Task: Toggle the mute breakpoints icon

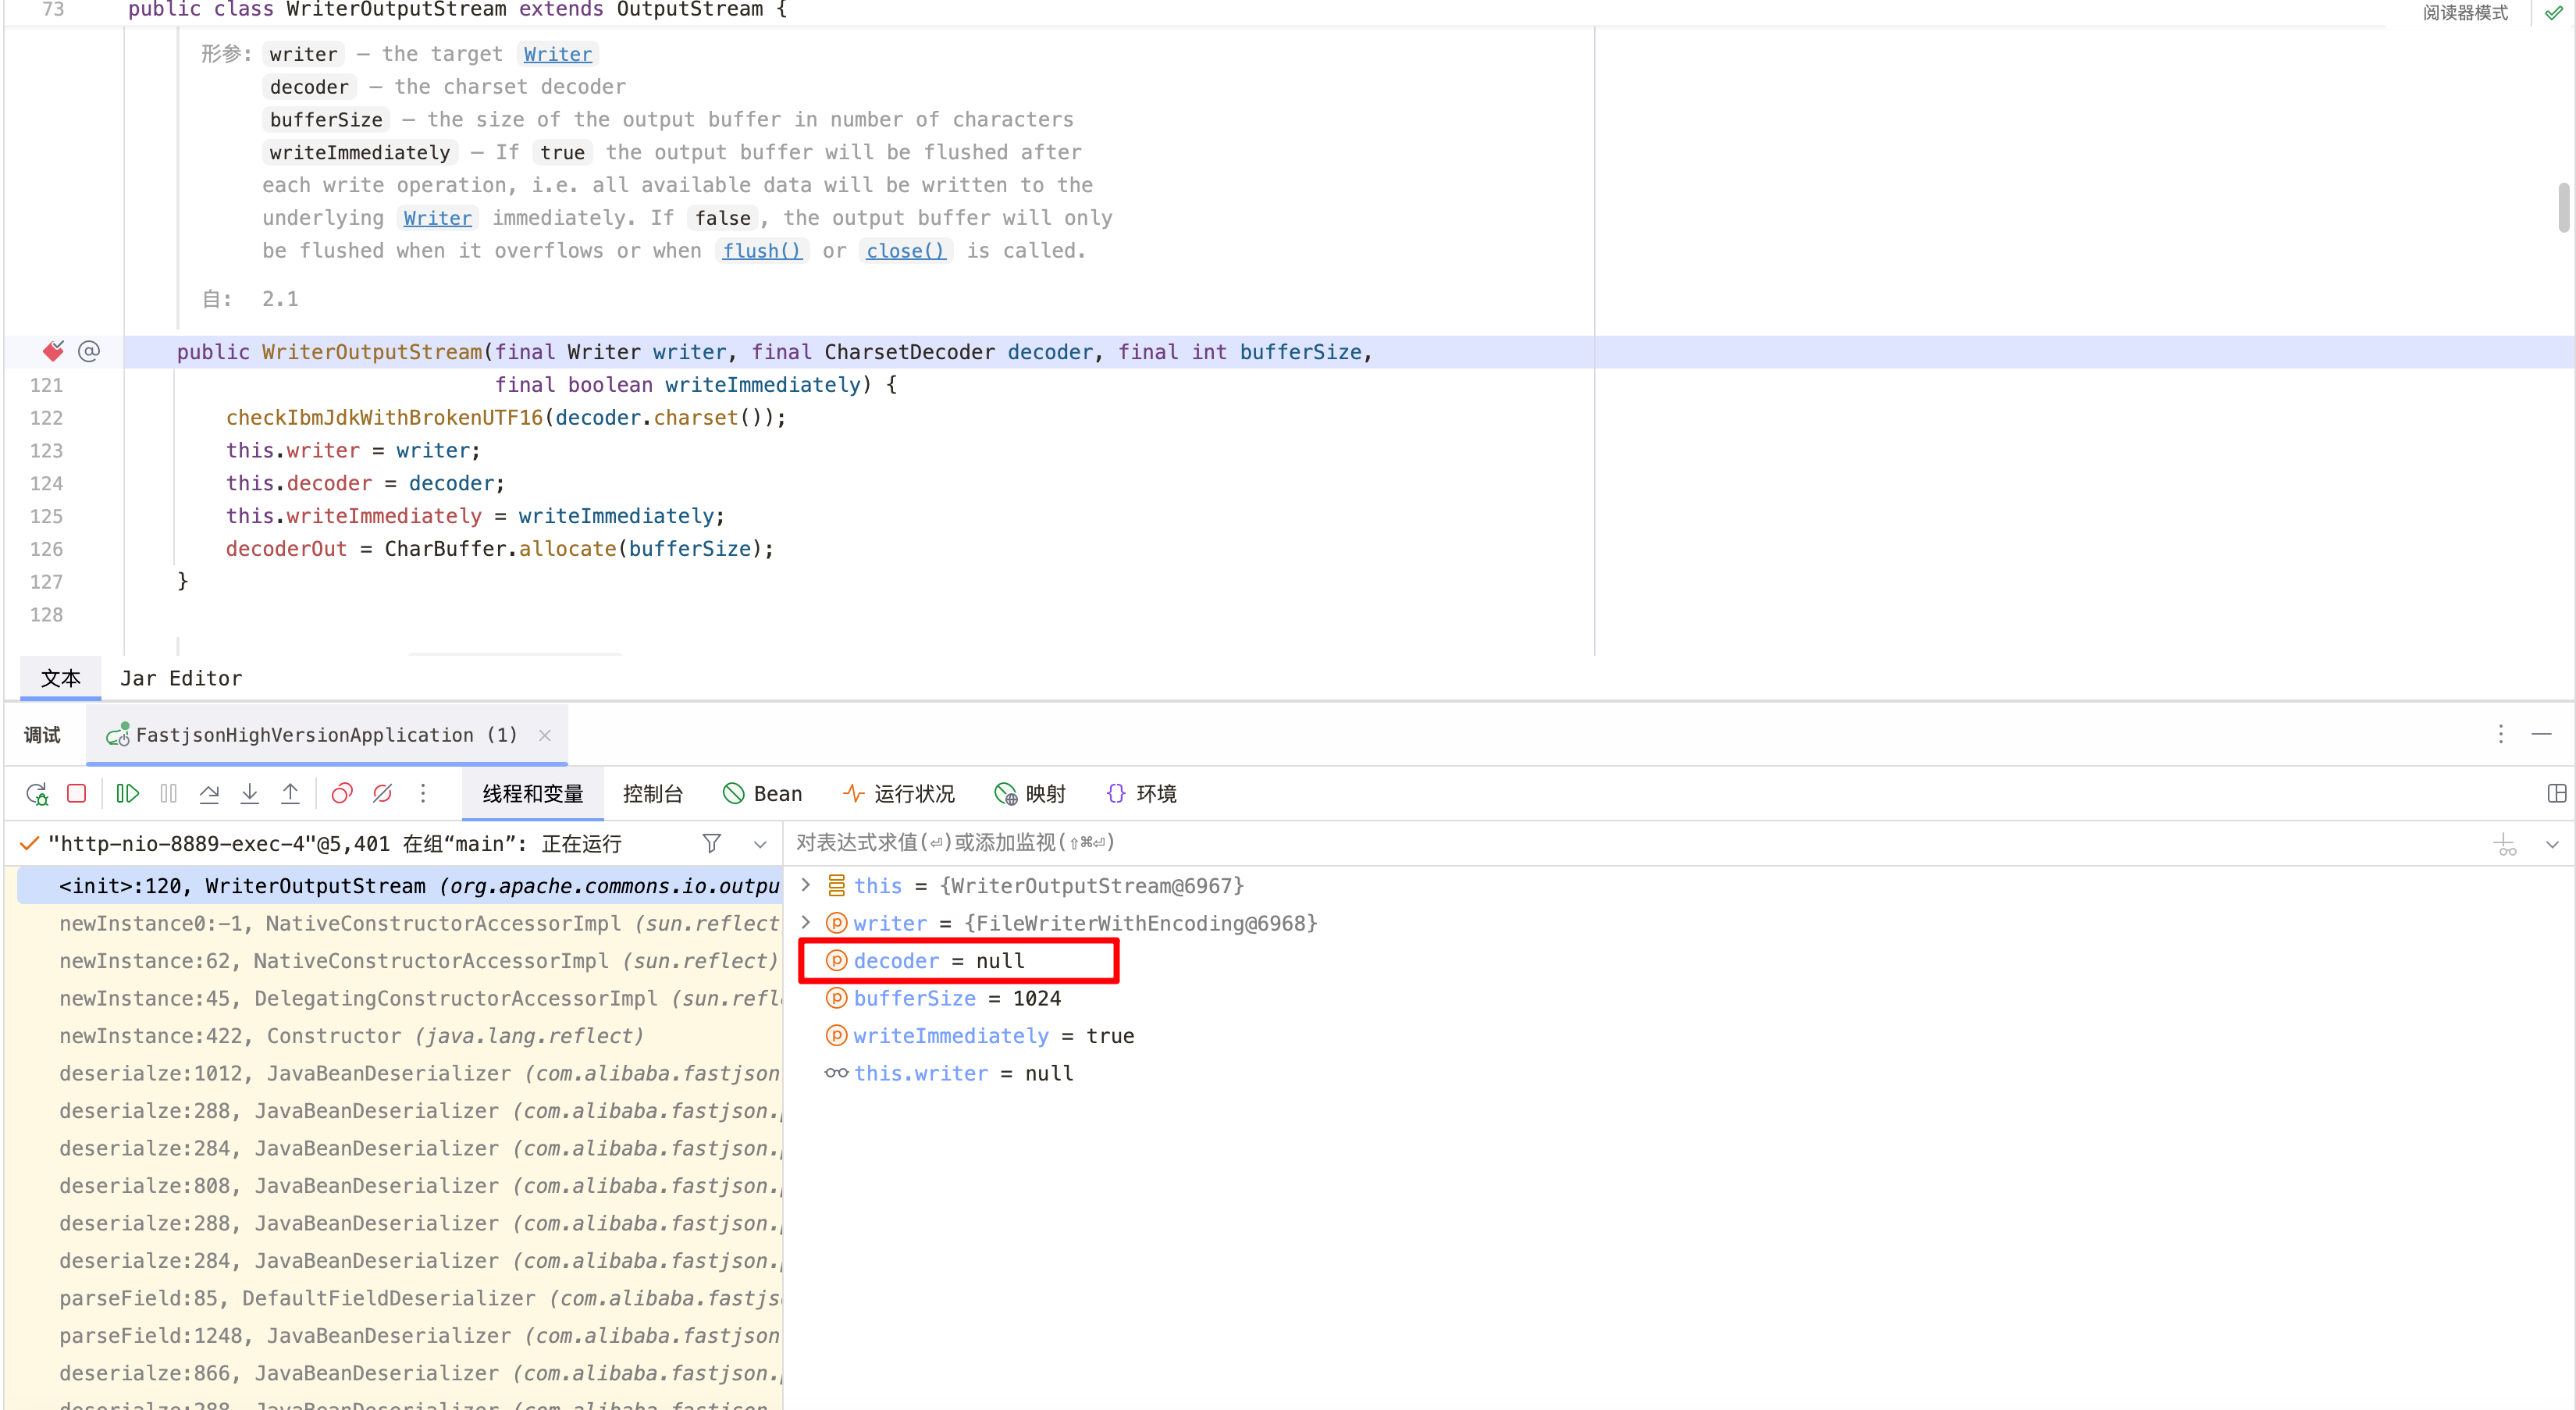Action: 382,794
